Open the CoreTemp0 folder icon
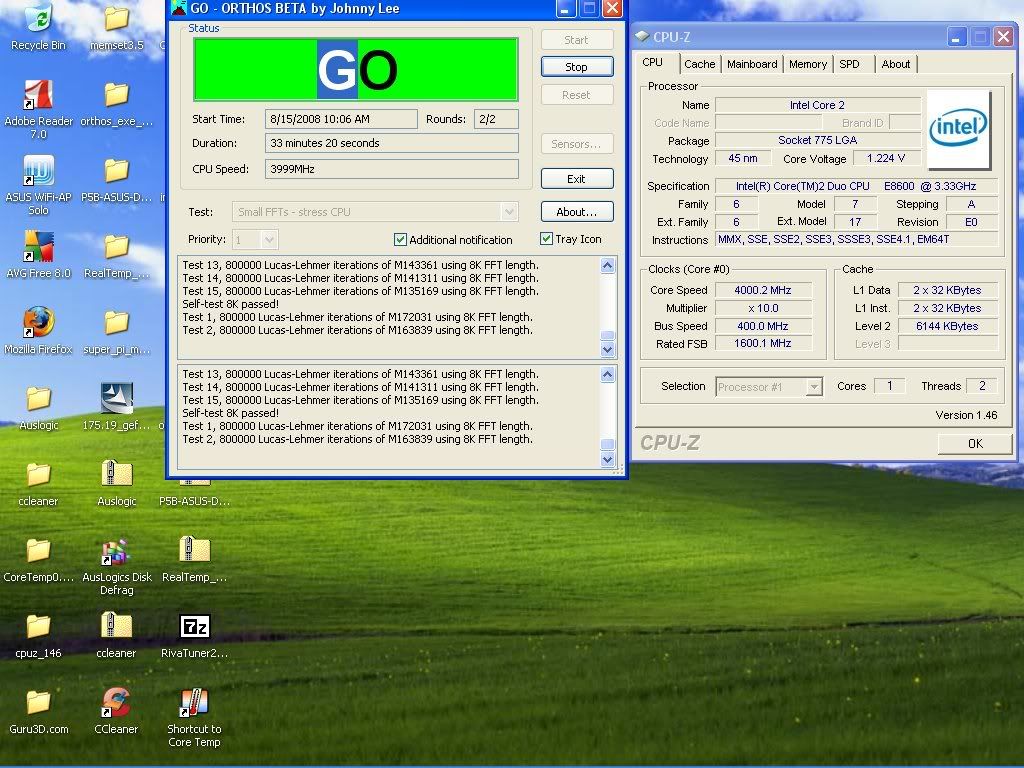Screen dimensions: 1024x768 tap(39, 551)
